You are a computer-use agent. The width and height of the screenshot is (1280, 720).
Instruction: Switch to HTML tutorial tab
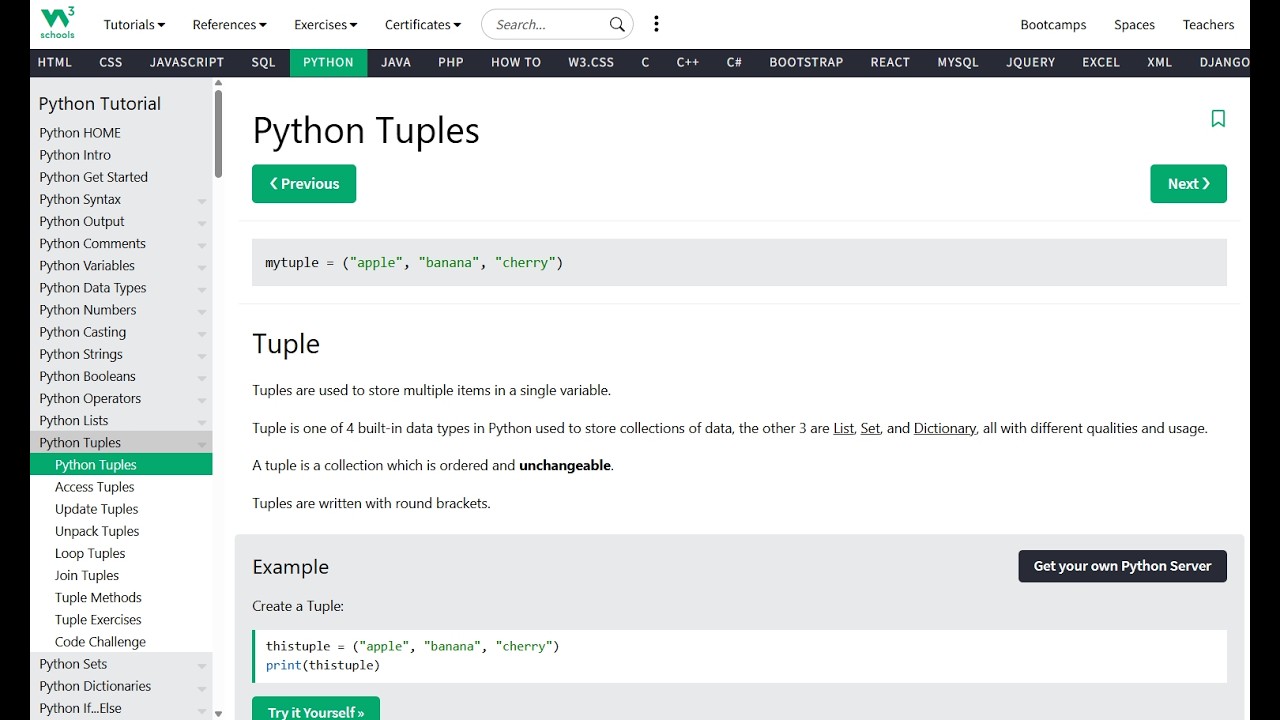pos(54,62)
